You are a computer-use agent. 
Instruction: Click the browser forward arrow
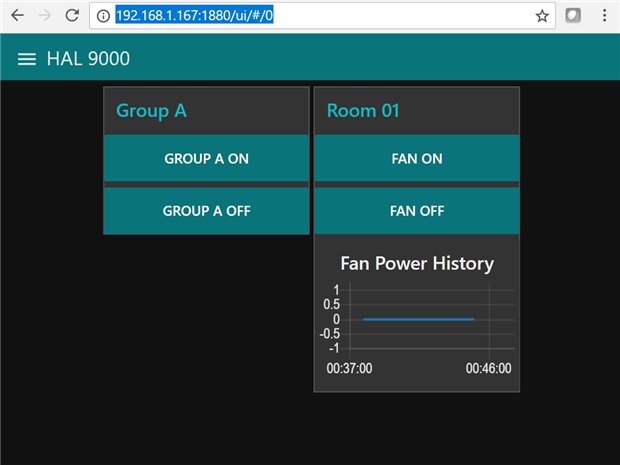pos(45,15)
